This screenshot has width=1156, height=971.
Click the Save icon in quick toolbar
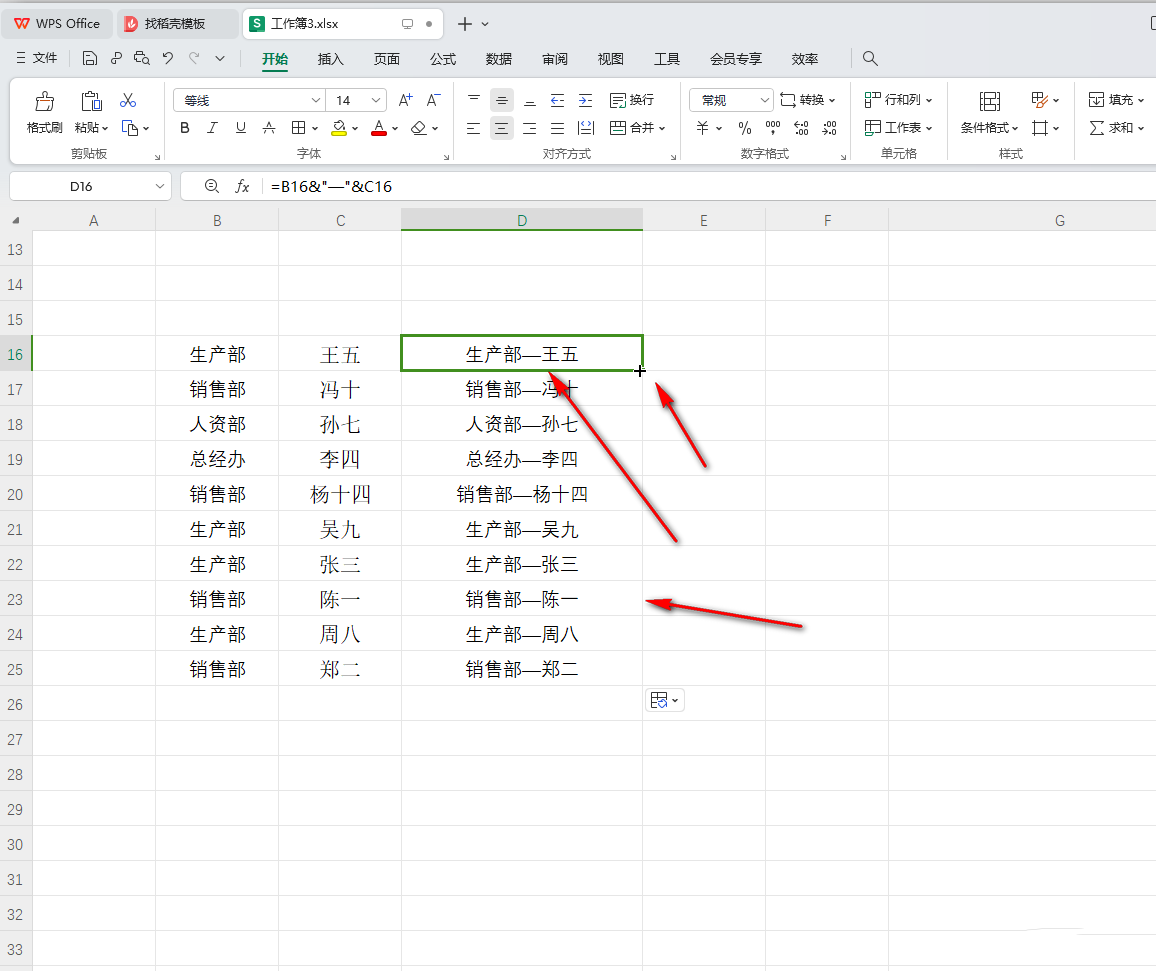click(89, 58)
